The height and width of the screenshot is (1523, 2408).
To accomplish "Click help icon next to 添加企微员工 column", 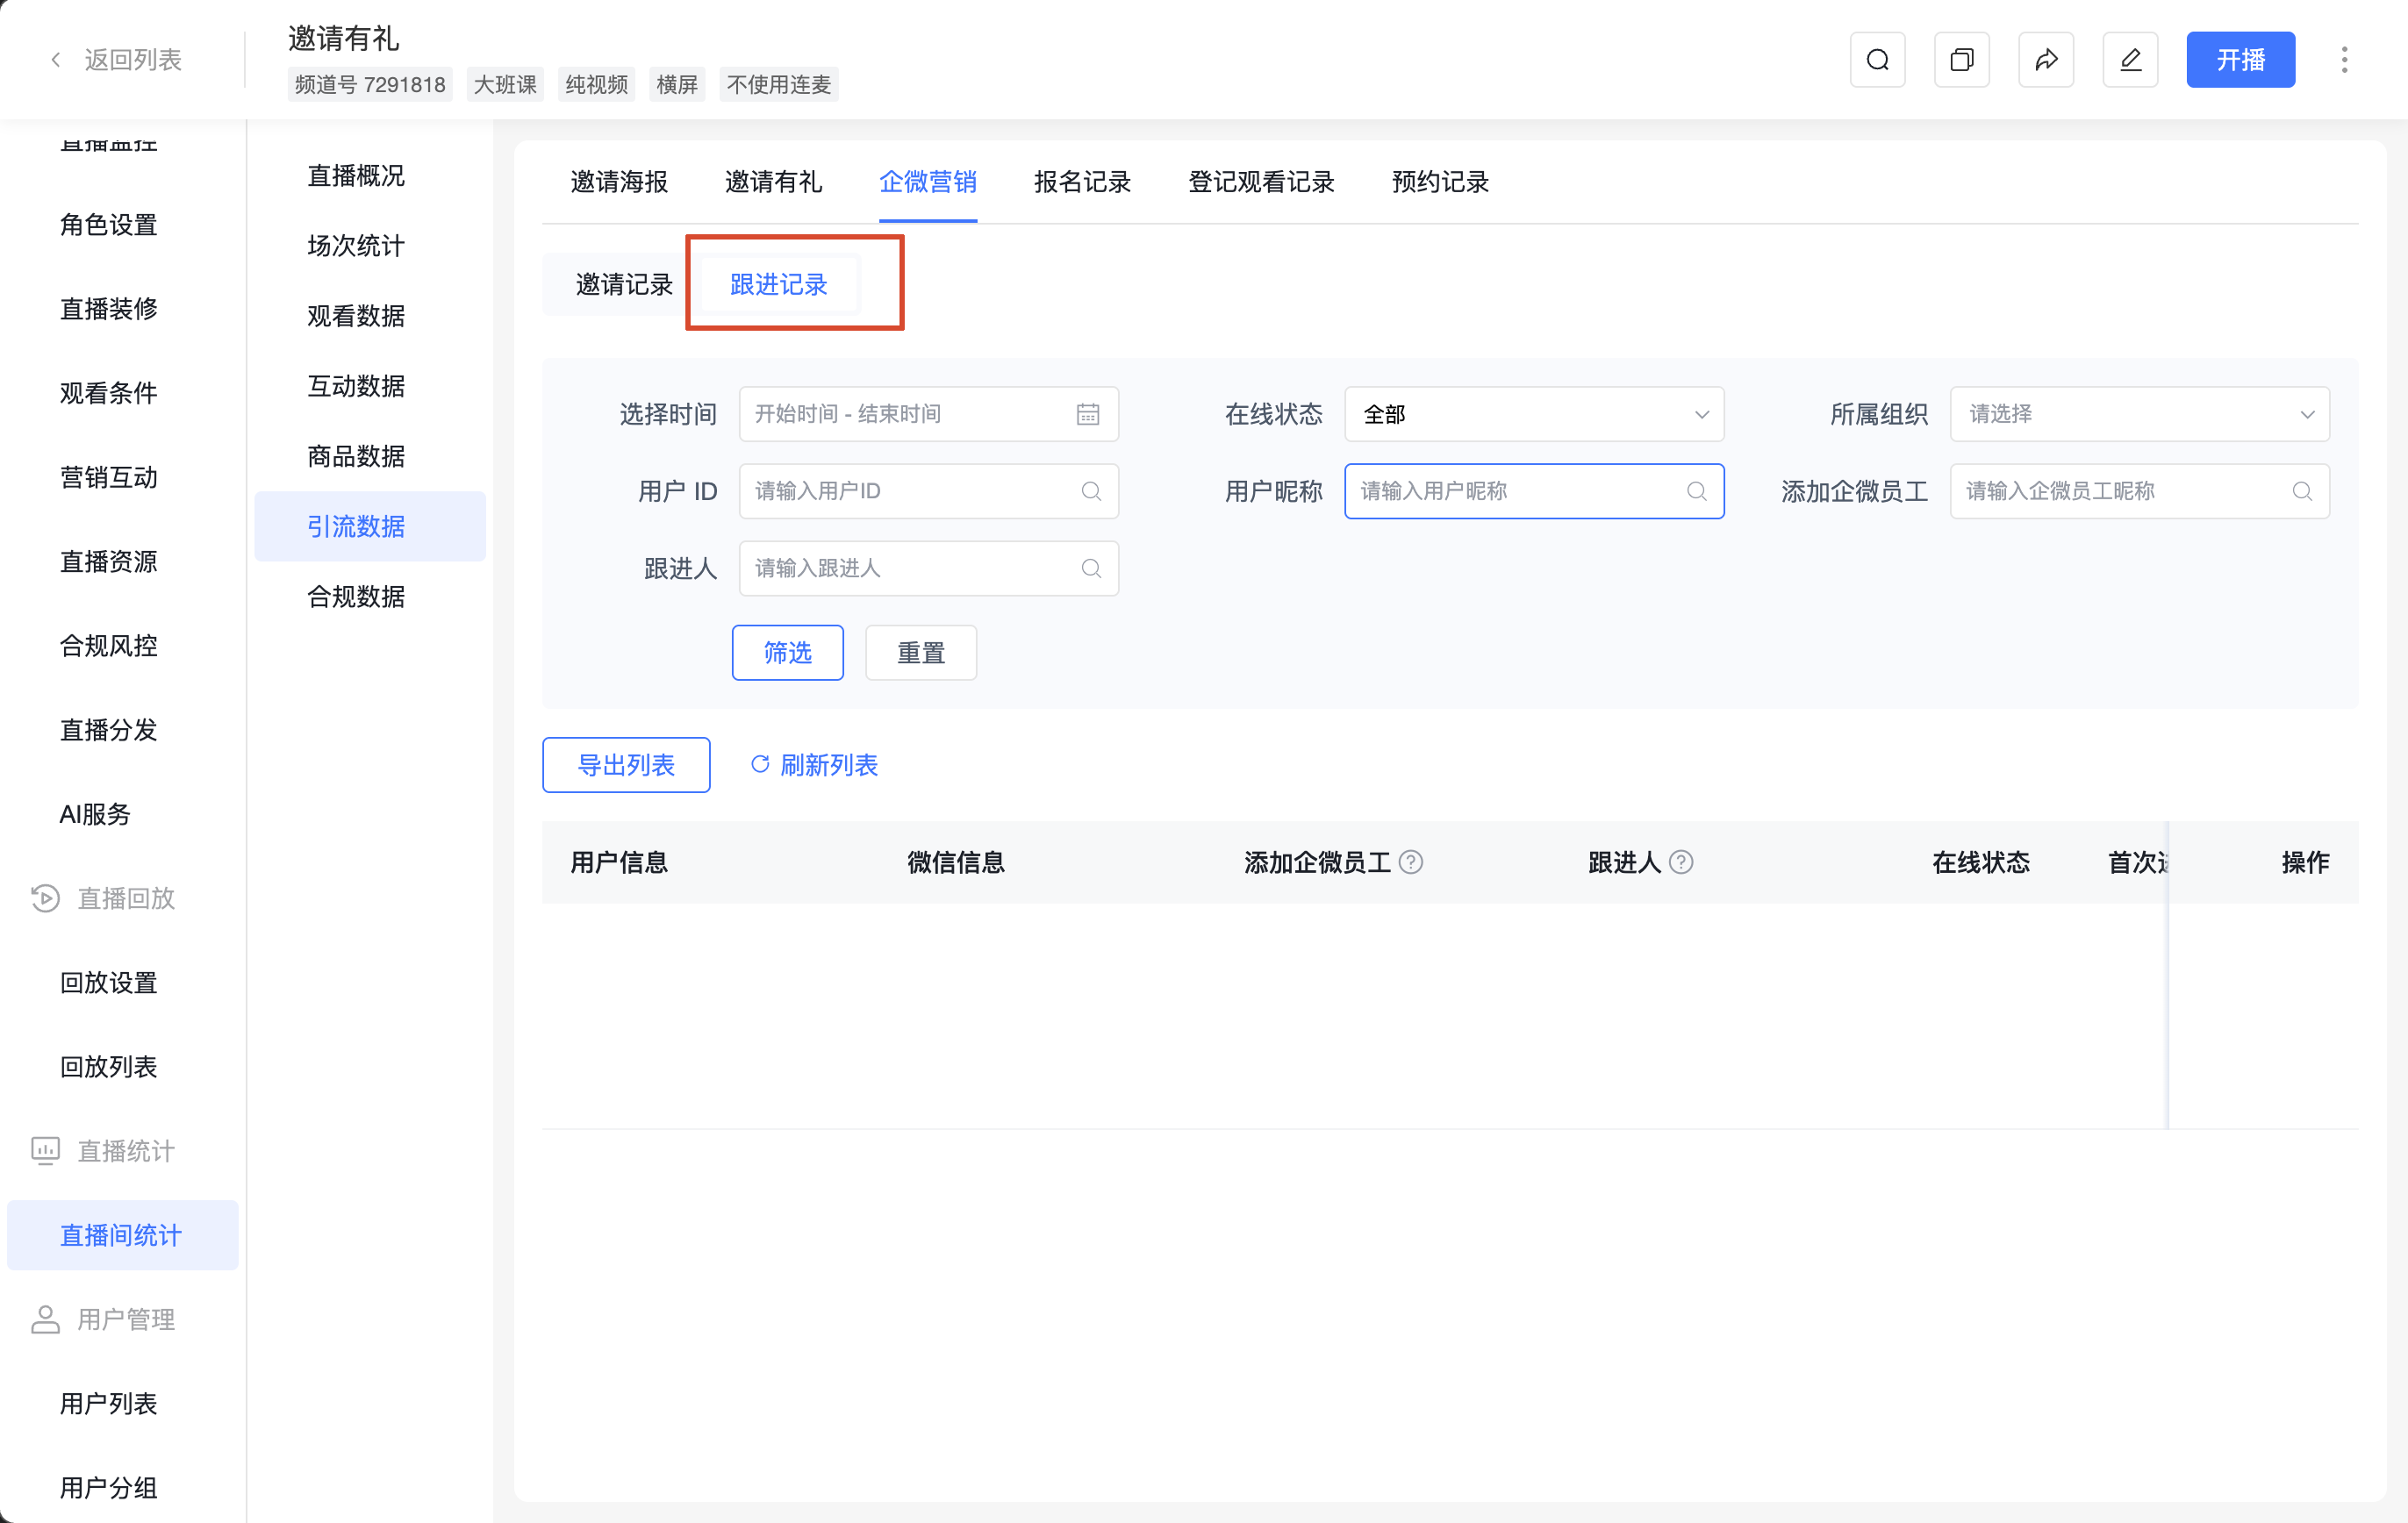I will tap(1410, 862).
